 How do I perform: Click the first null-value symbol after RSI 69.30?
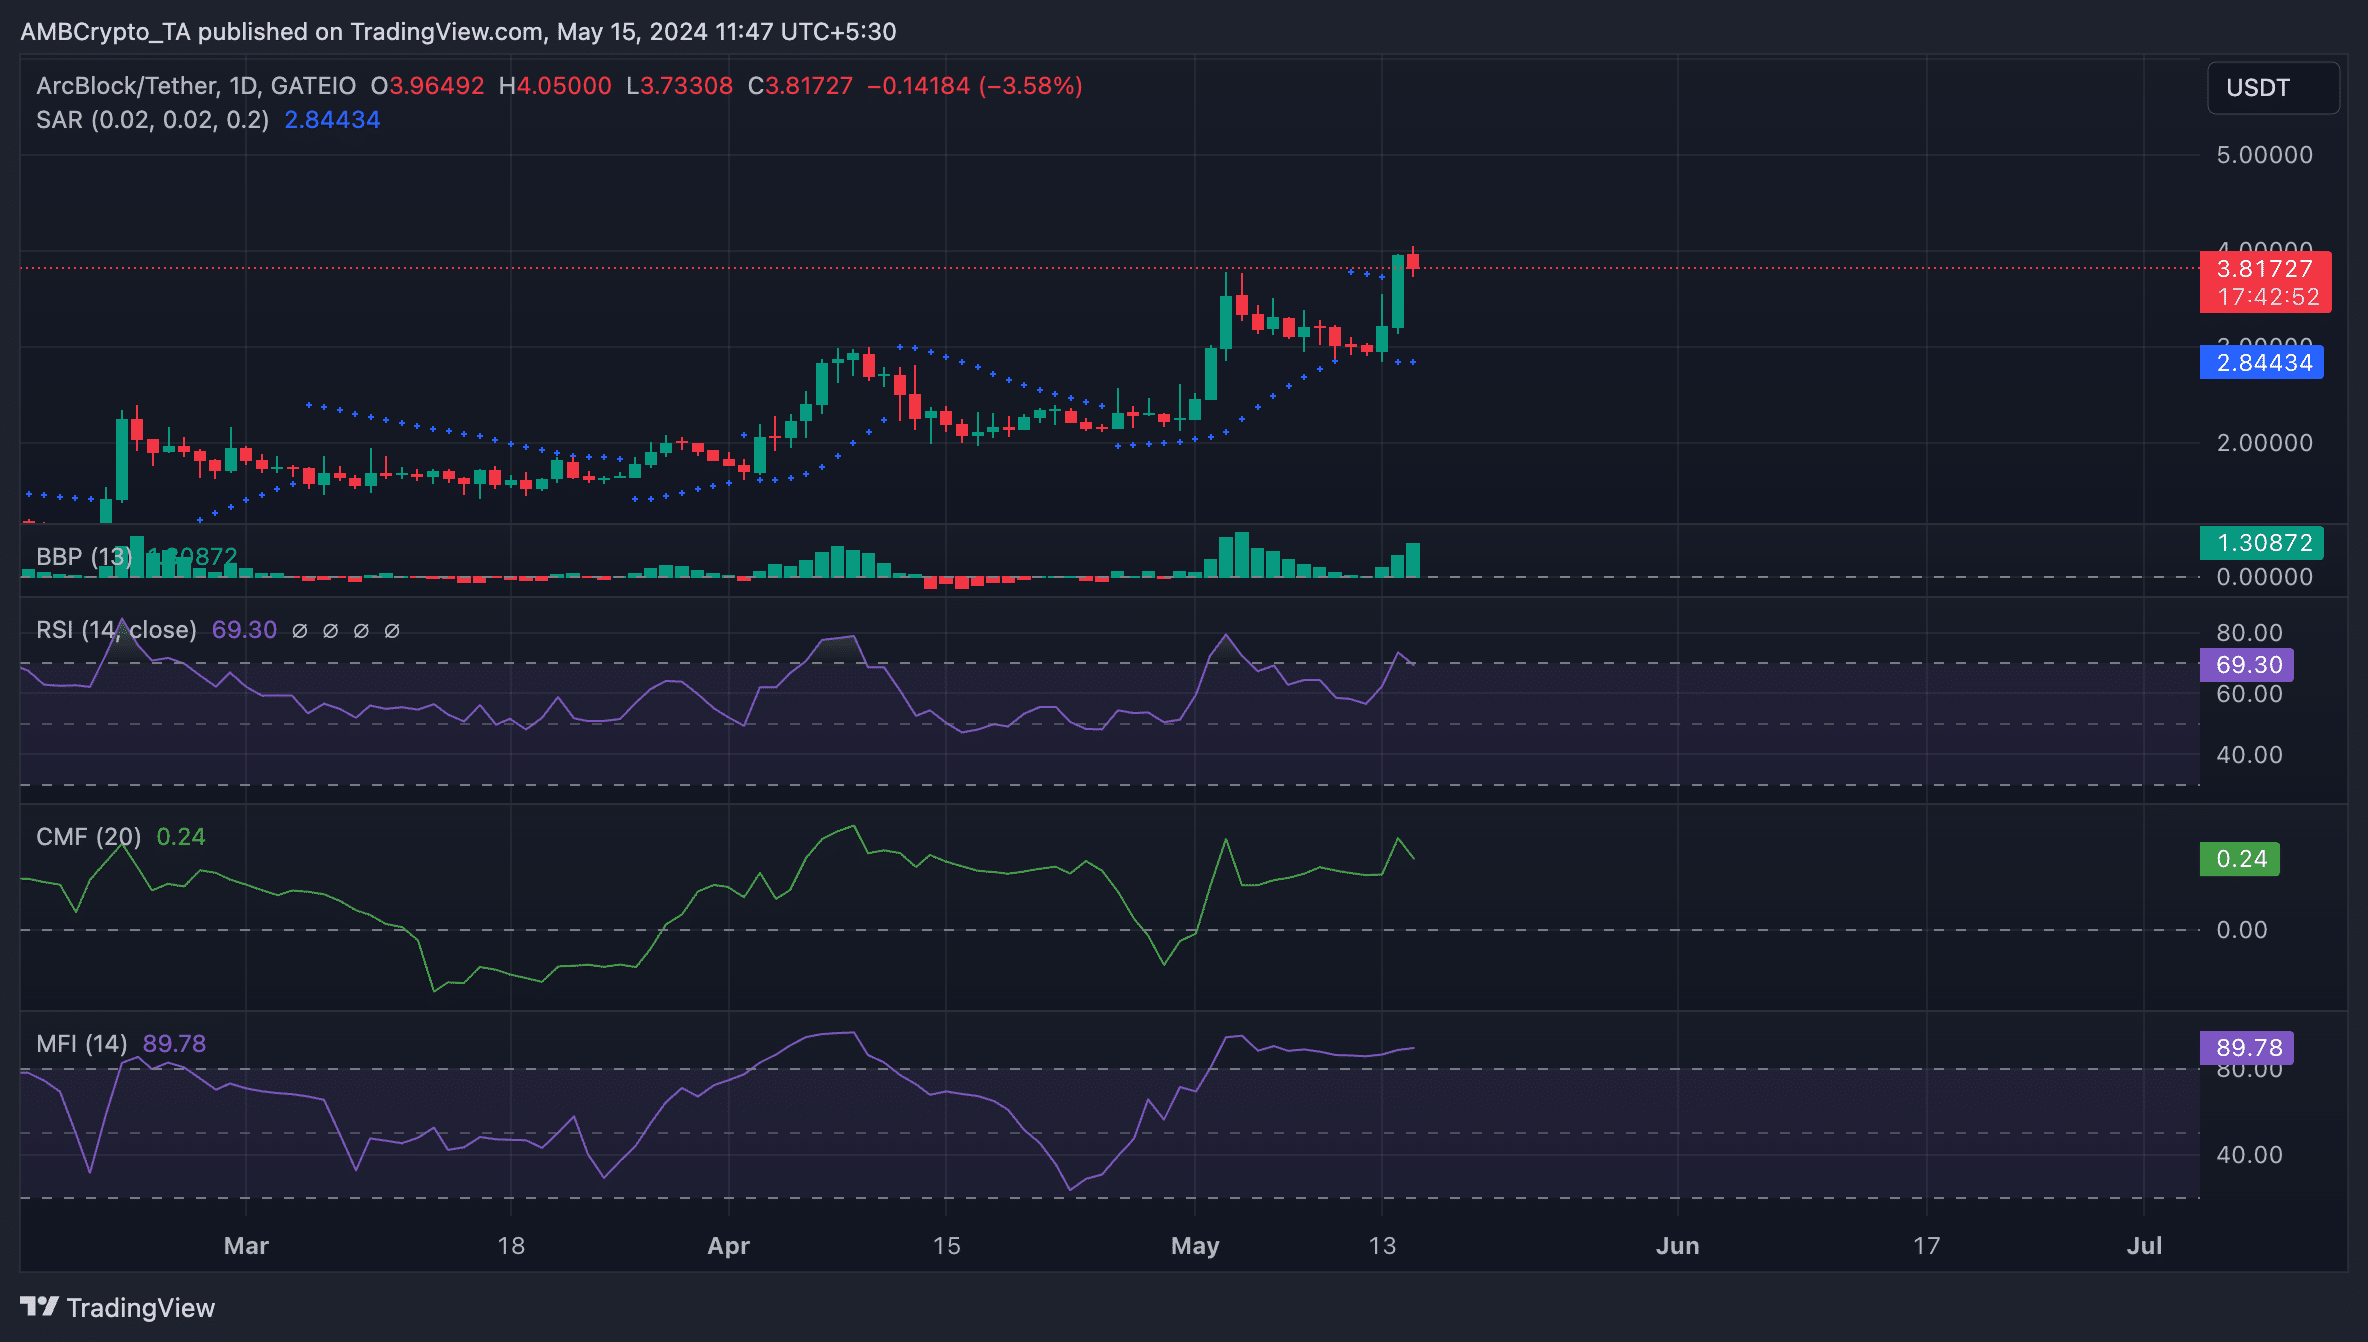[300, 631]
